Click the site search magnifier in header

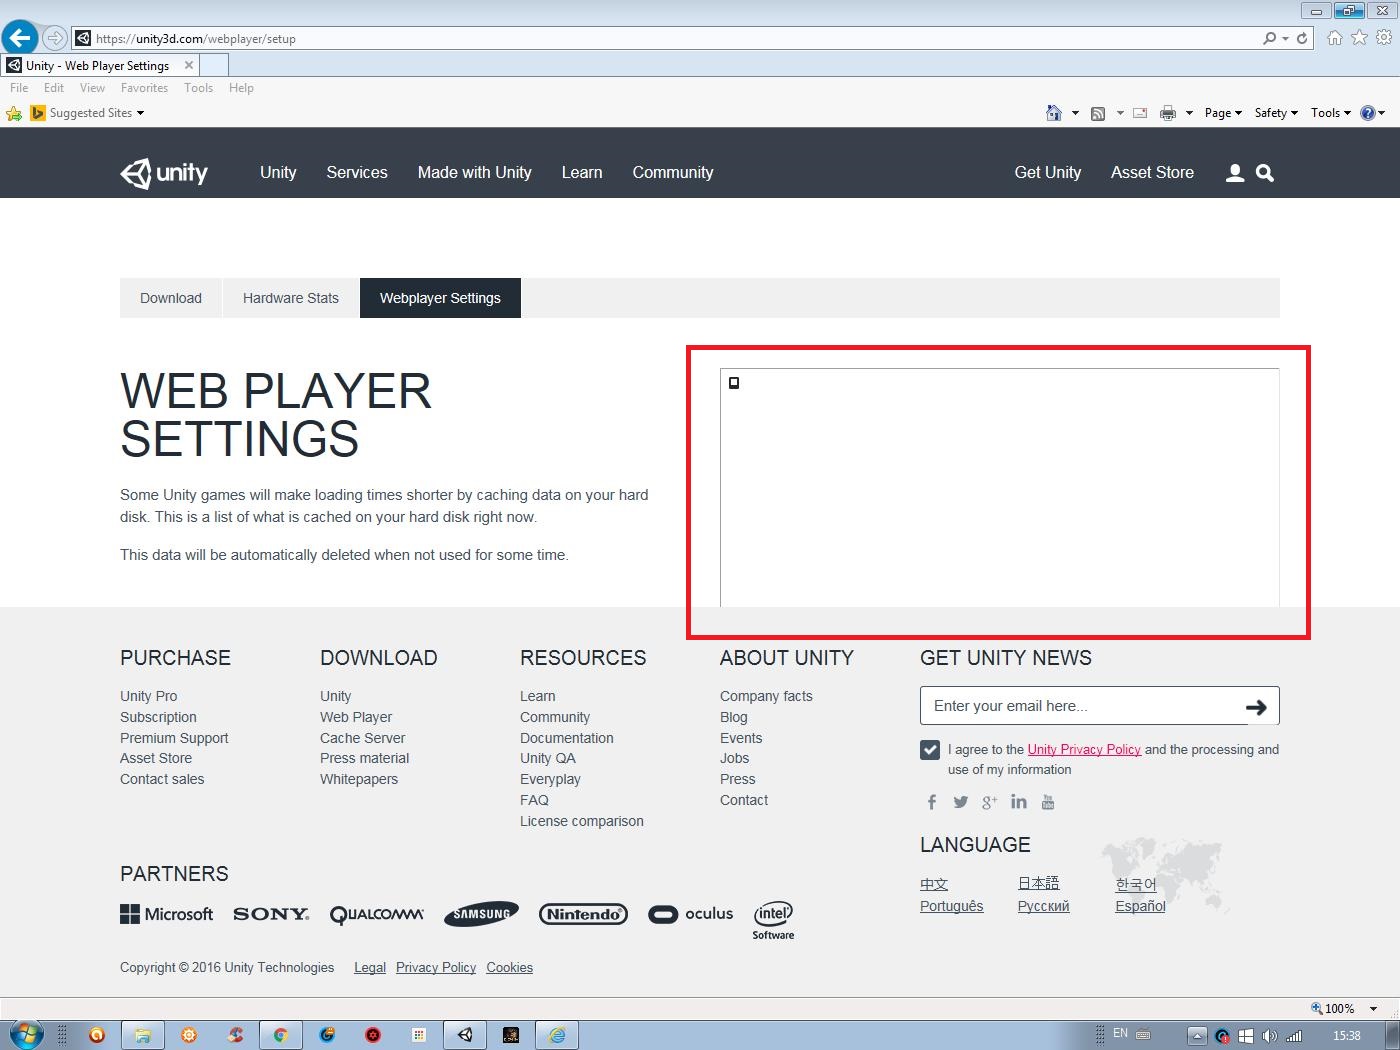(1265, 173)
